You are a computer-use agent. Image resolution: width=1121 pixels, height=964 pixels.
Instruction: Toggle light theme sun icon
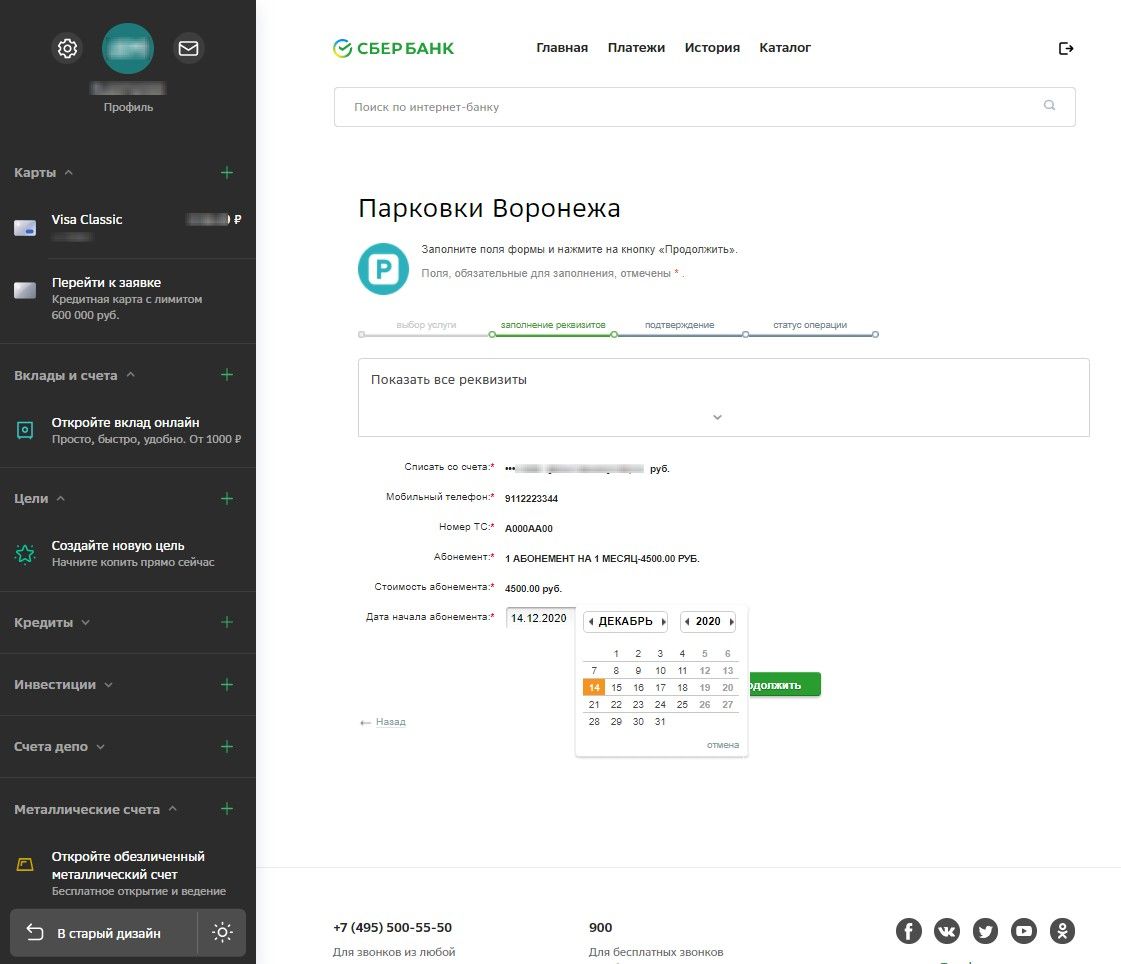coord(222,933)
